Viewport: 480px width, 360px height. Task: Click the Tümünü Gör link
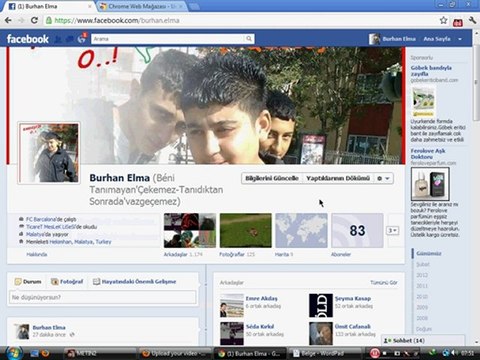pyautogui.click(x=384, y=282)
